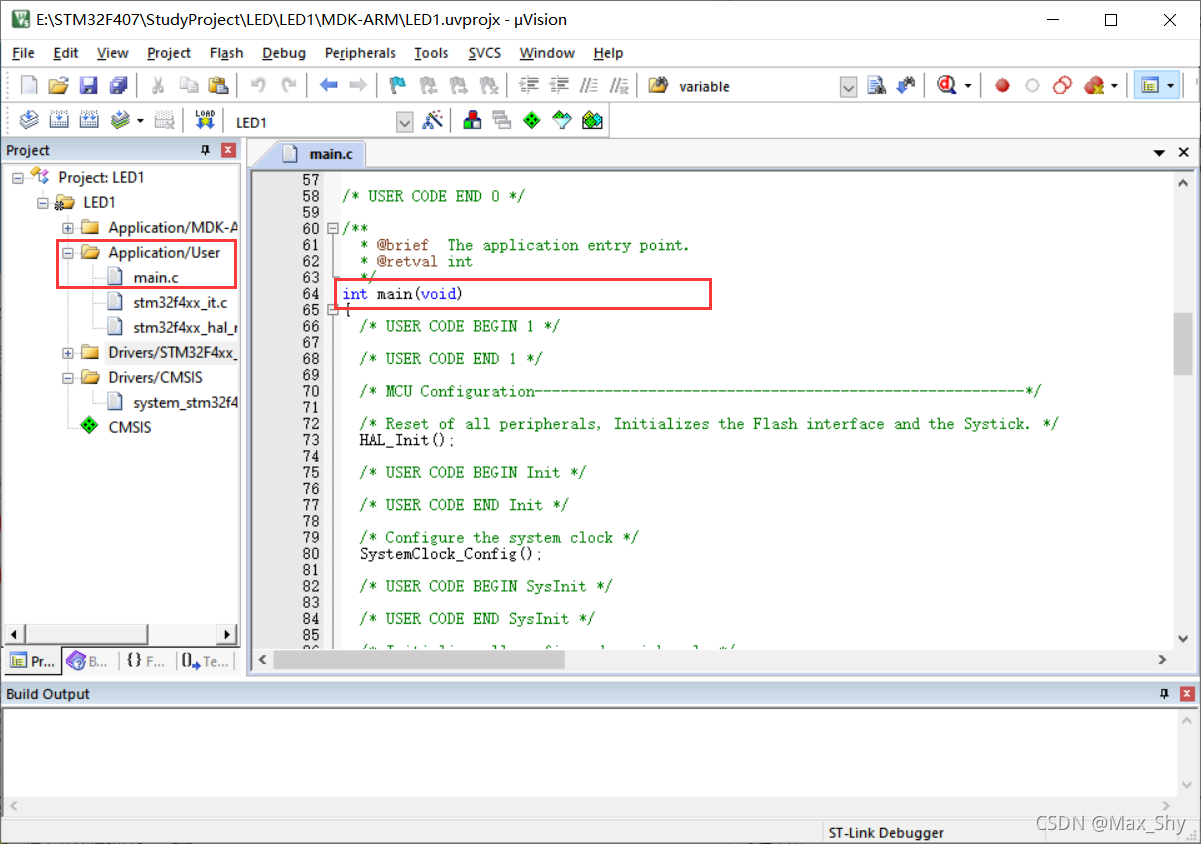
Task: Rebuild all target files
Action: (x=89, y=121)
